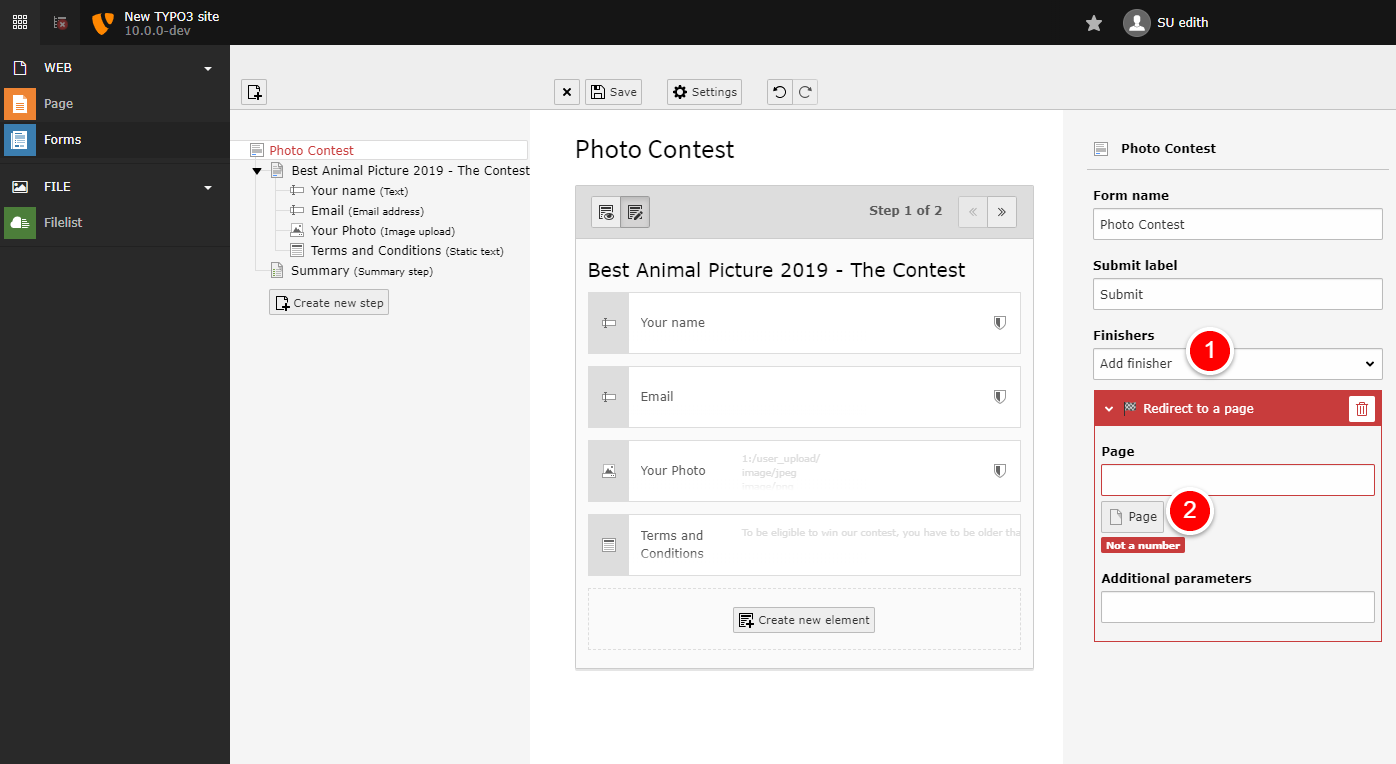This screenshot has height=764, width=1396.
Task: Open the Page module in sidebar
Action: [58, 104]
